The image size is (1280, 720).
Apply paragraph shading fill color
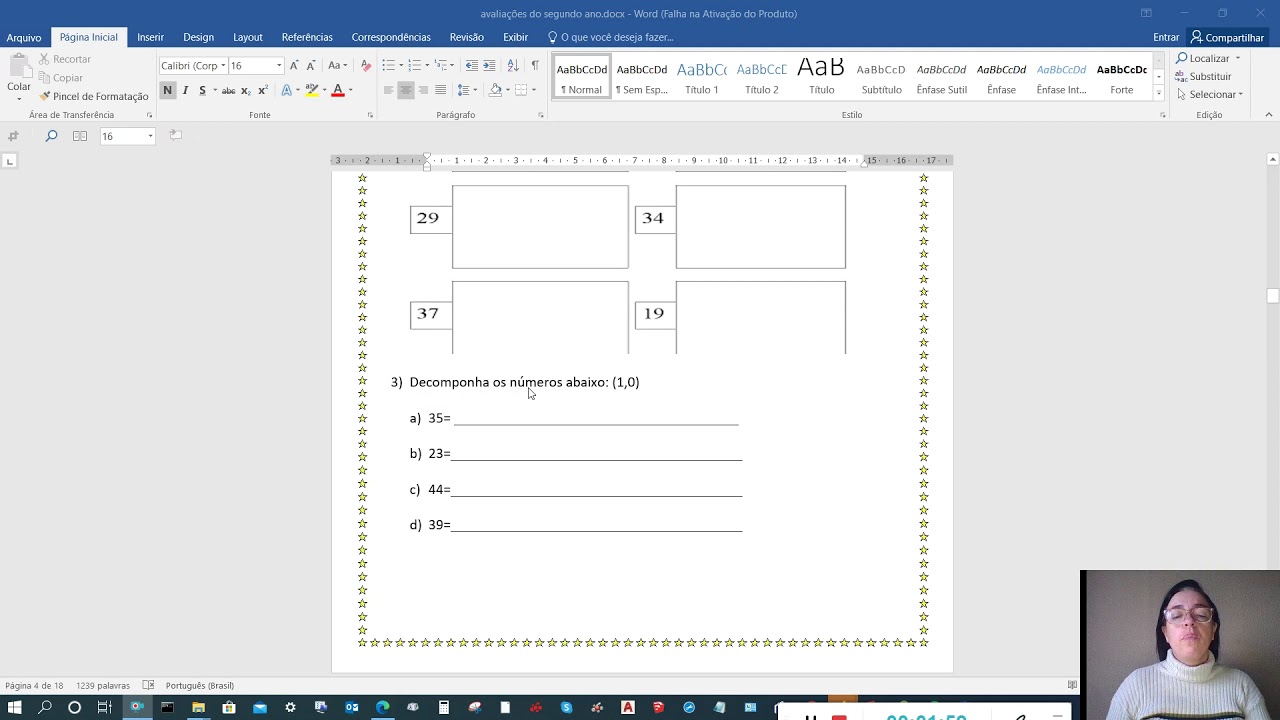click(x=495, y=90)
